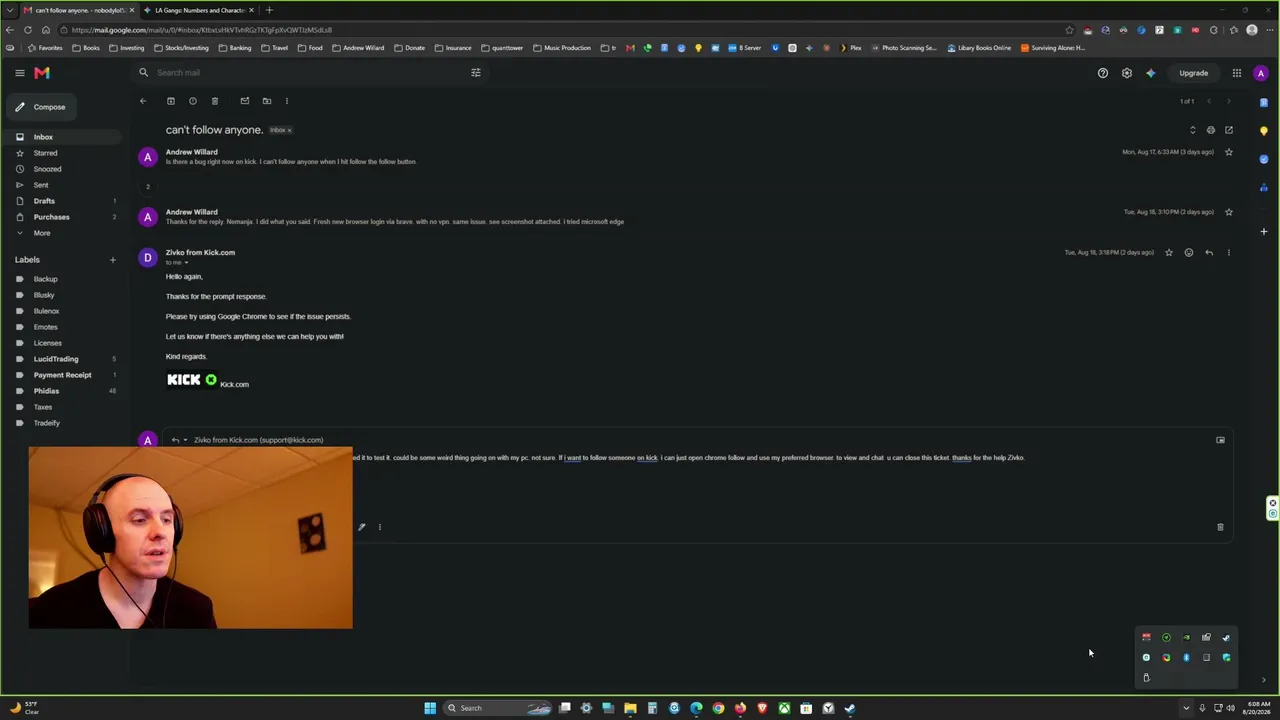This screenshot has width=1280, height=720.
Task: Go back to inbox arrow
Action: tap(143, 101)
